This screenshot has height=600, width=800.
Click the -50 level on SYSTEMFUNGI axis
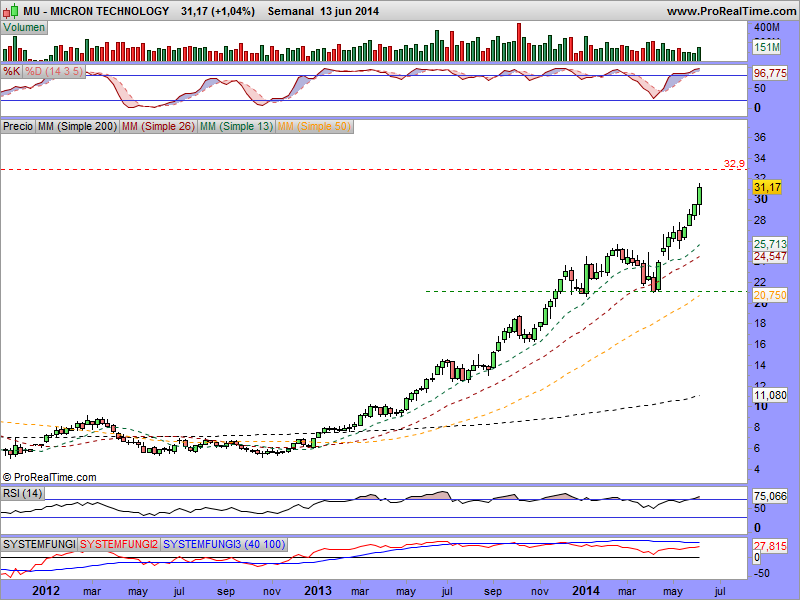coord(762,573)
